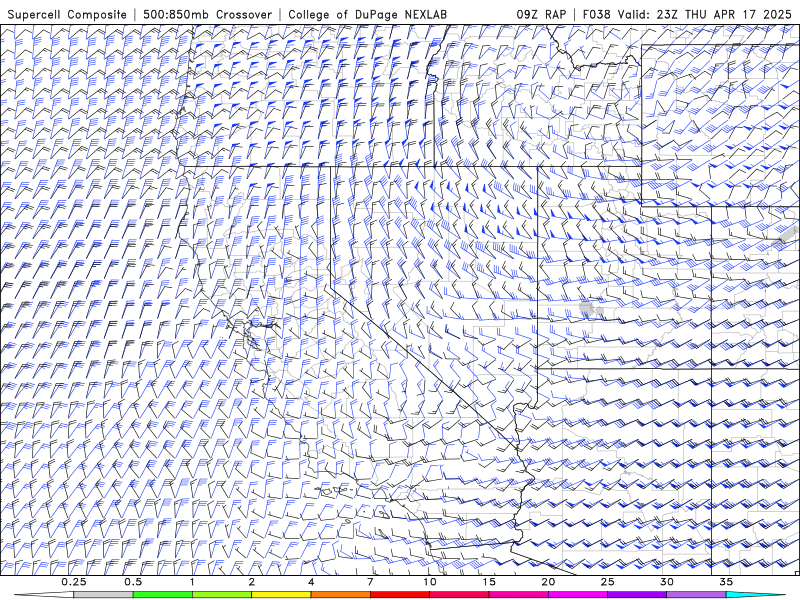800x600 pixels.
Task: Click the legend value 35
Action: pyautogui.click(x=726, y=582)
